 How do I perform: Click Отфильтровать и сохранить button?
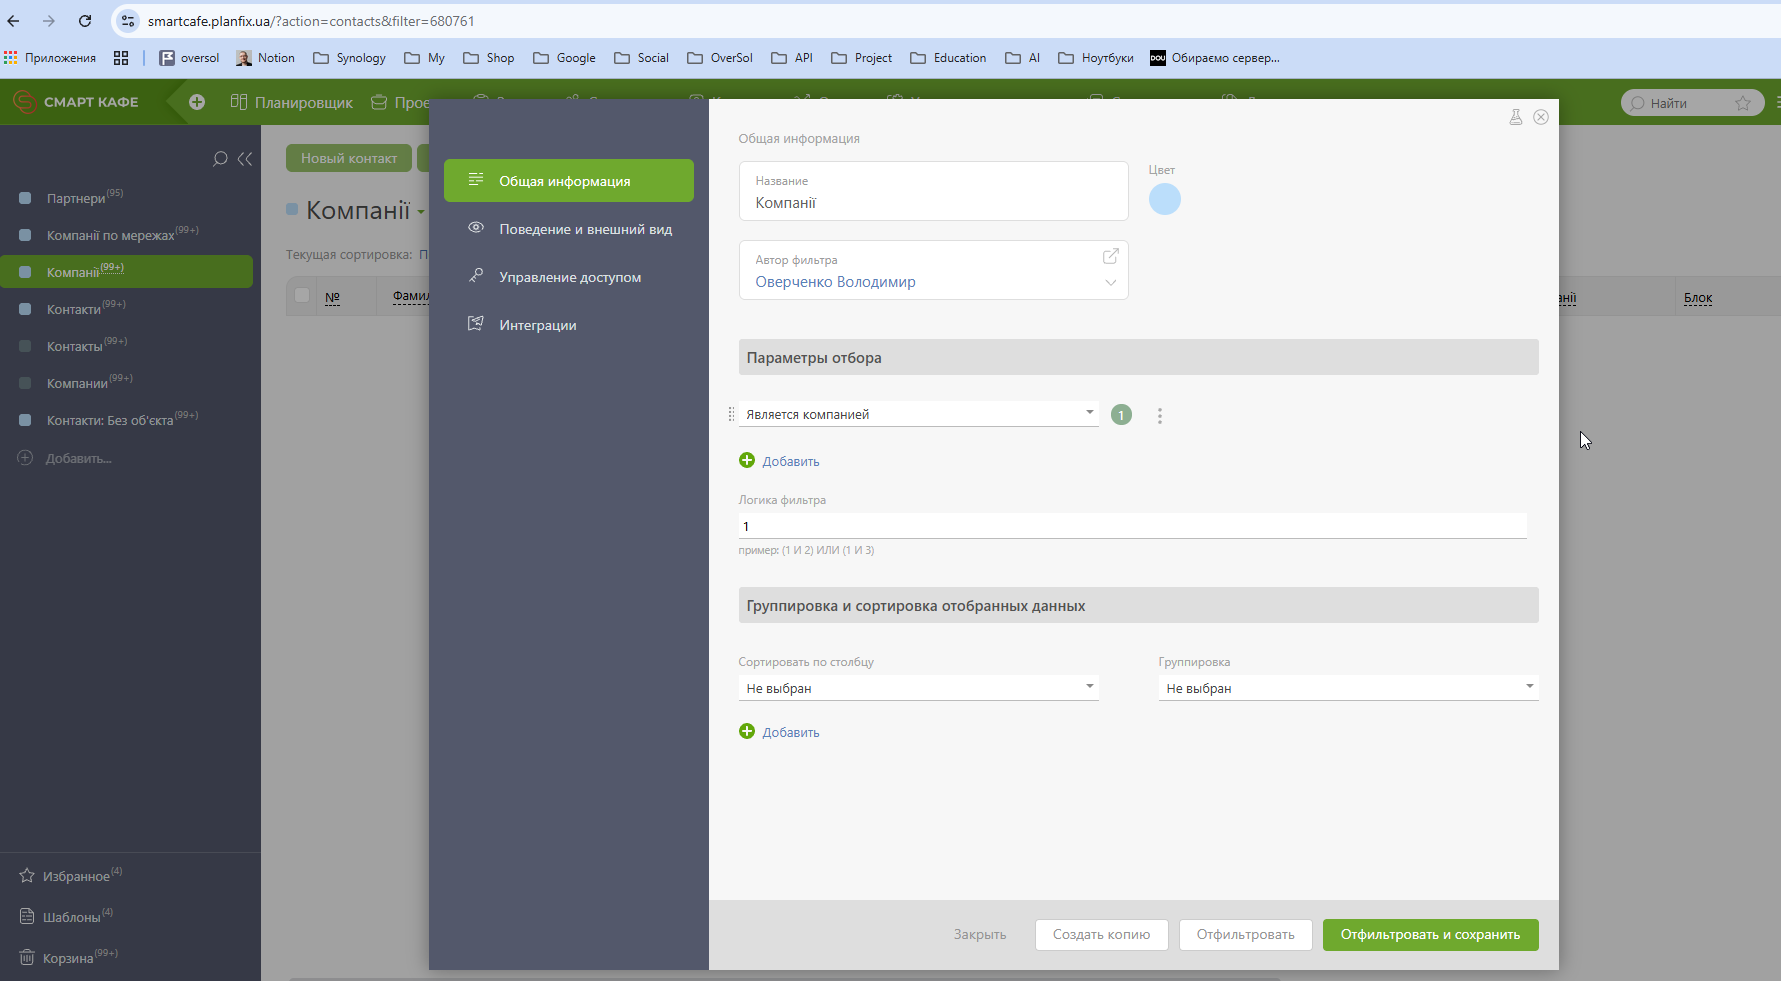point(1430,935)
